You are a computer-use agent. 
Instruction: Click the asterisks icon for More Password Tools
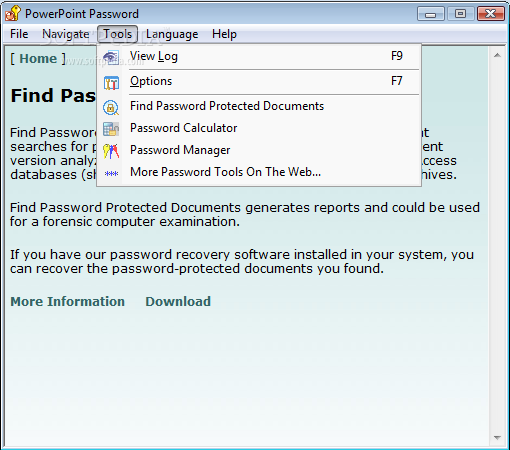click(111, 173)
